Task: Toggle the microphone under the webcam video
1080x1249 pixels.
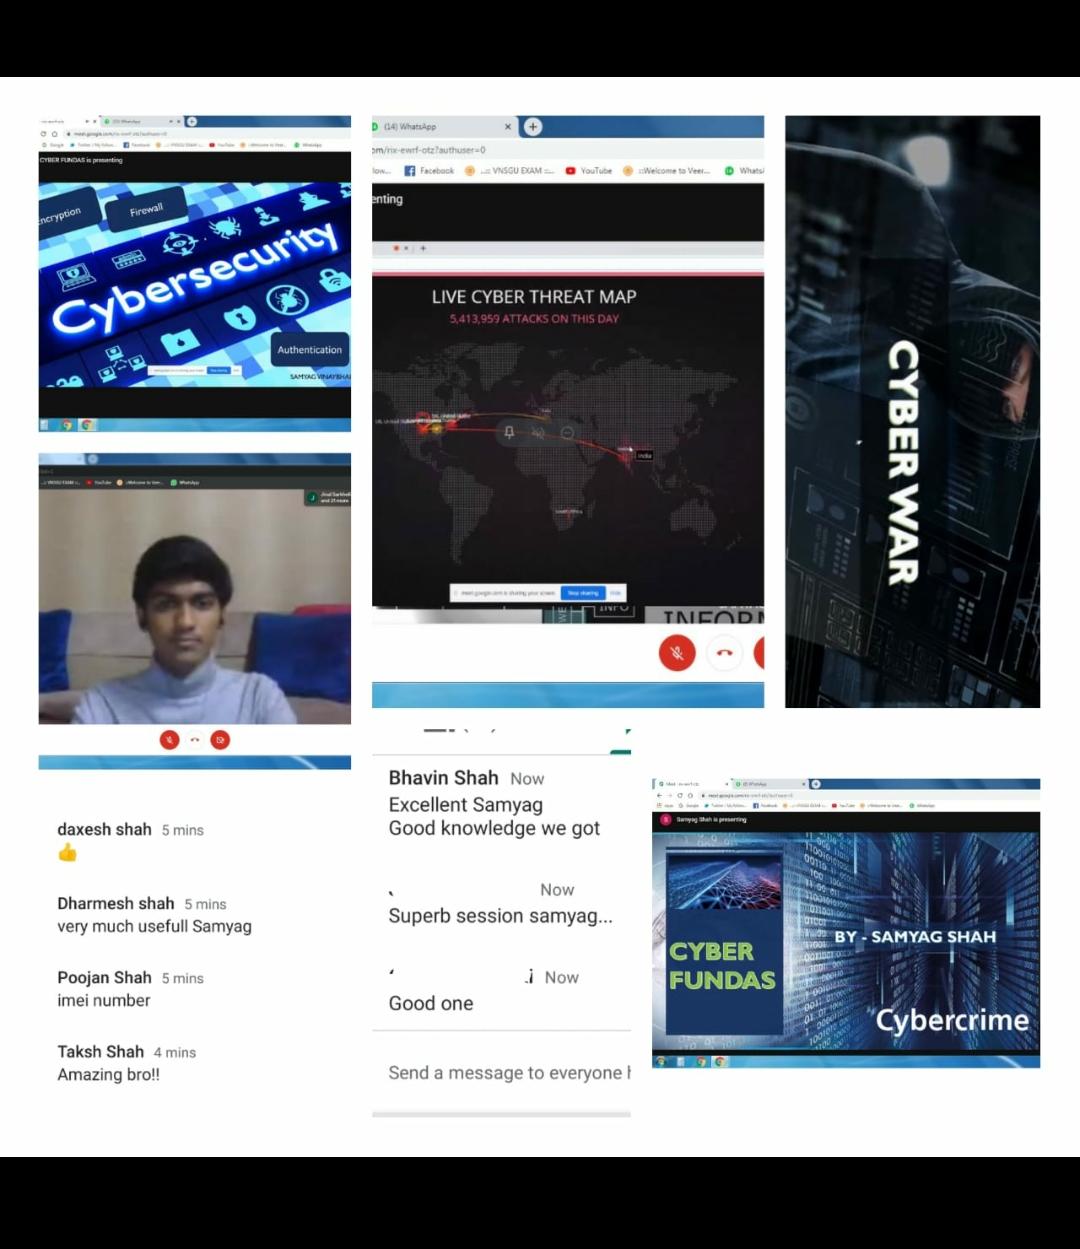Action: [x=169, y=740]
